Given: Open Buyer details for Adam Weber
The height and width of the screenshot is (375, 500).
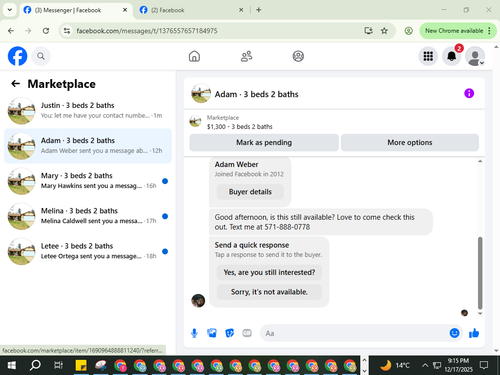Looking at the screenshot, I should [x=250, y=192].
